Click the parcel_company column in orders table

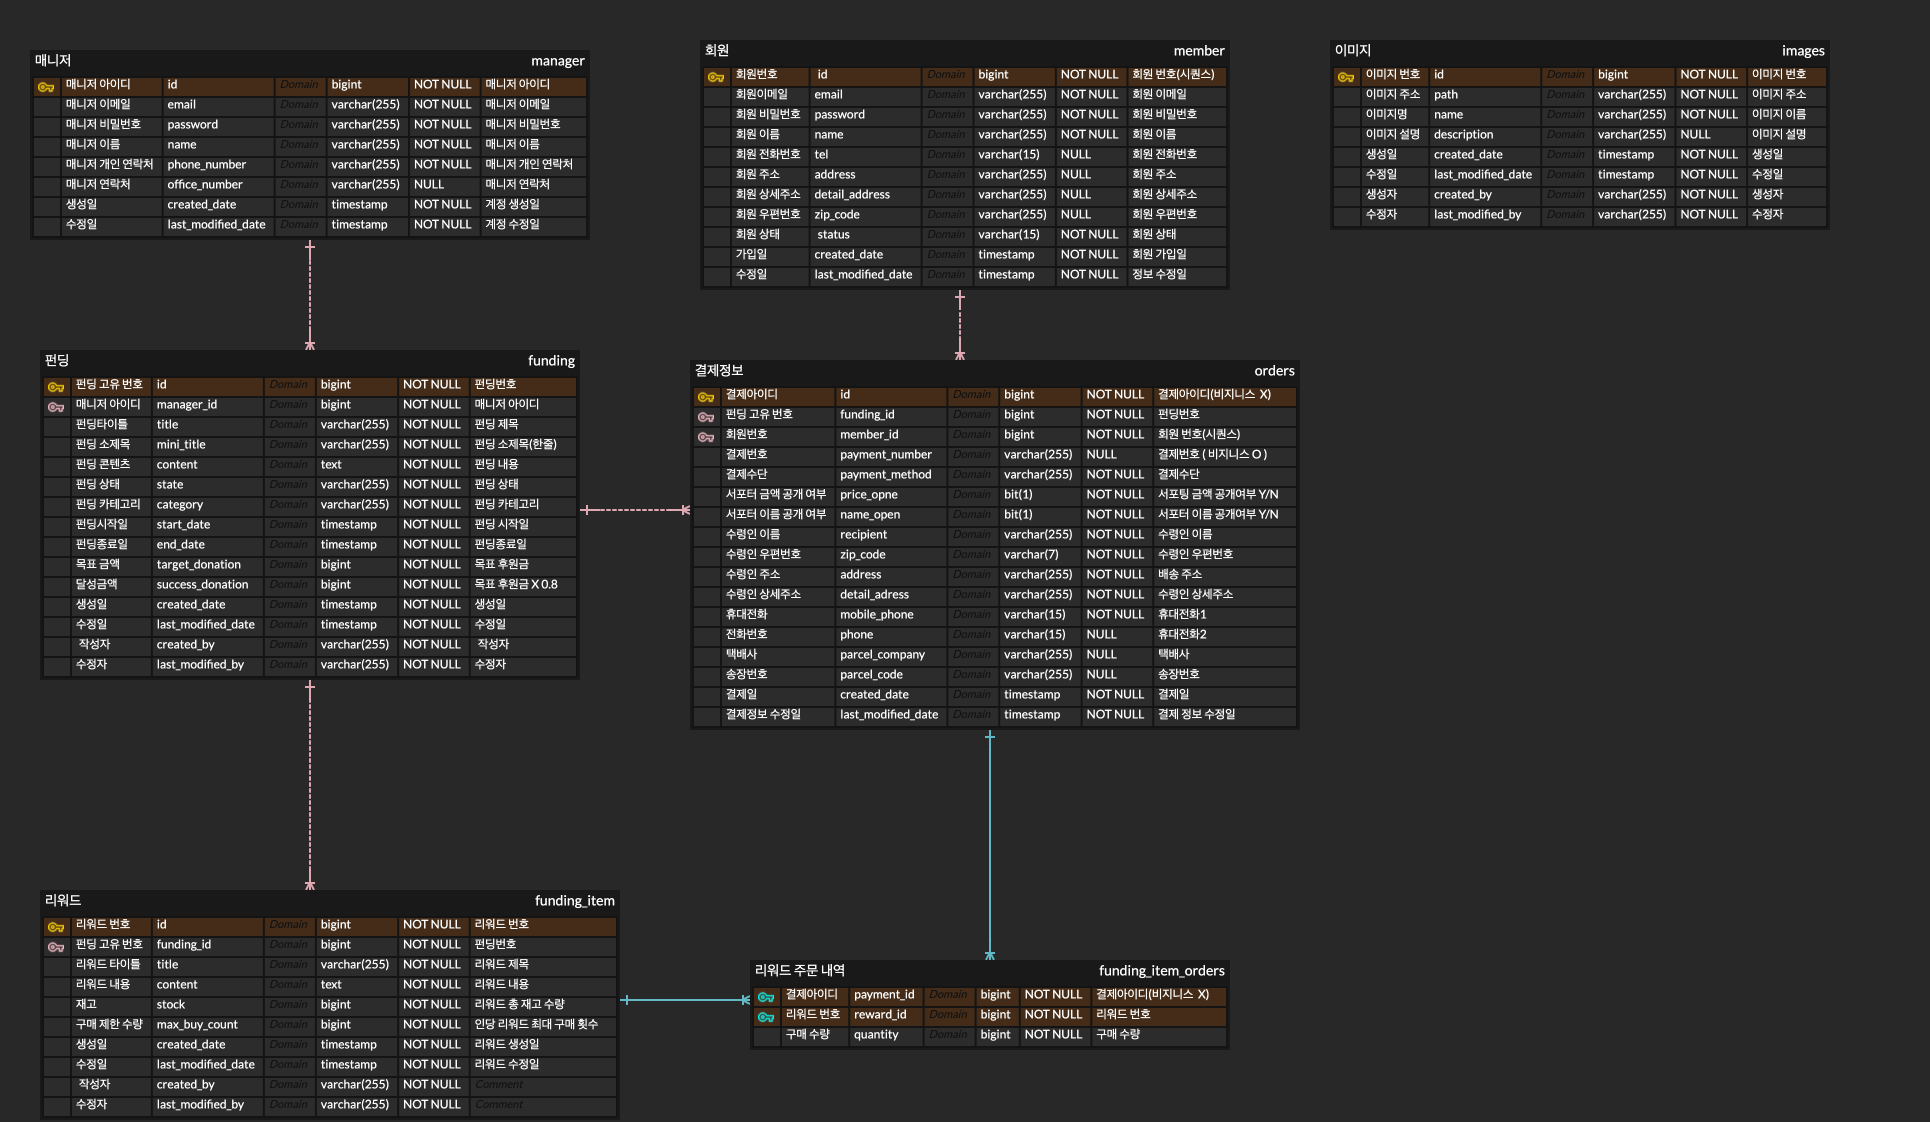pyautogui.click(x=883, y=655)
